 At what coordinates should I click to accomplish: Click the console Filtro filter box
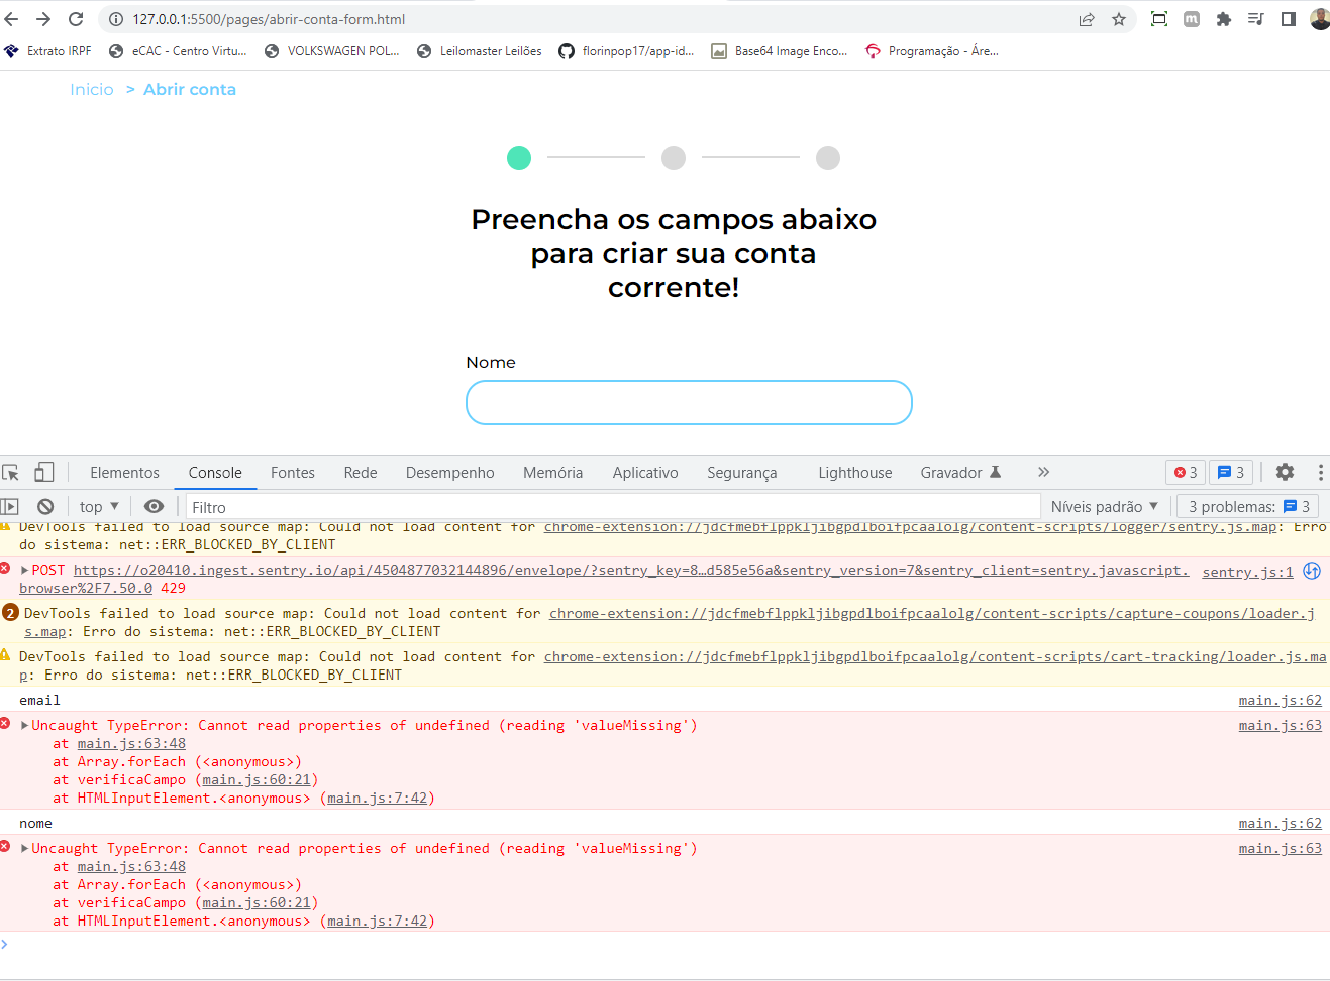click(613, 507)
